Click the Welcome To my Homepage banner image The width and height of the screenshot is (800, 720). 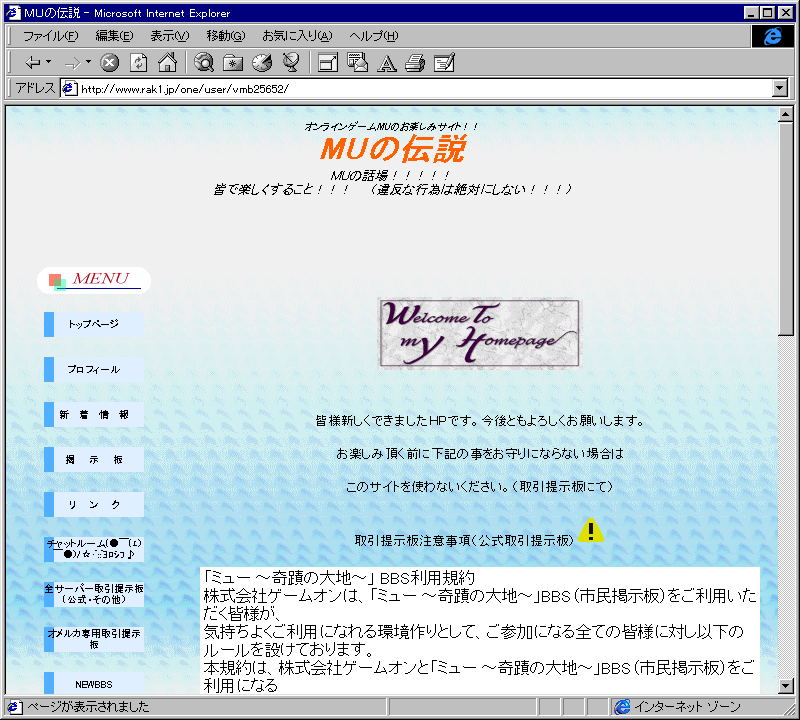click(x=479, y=334)
